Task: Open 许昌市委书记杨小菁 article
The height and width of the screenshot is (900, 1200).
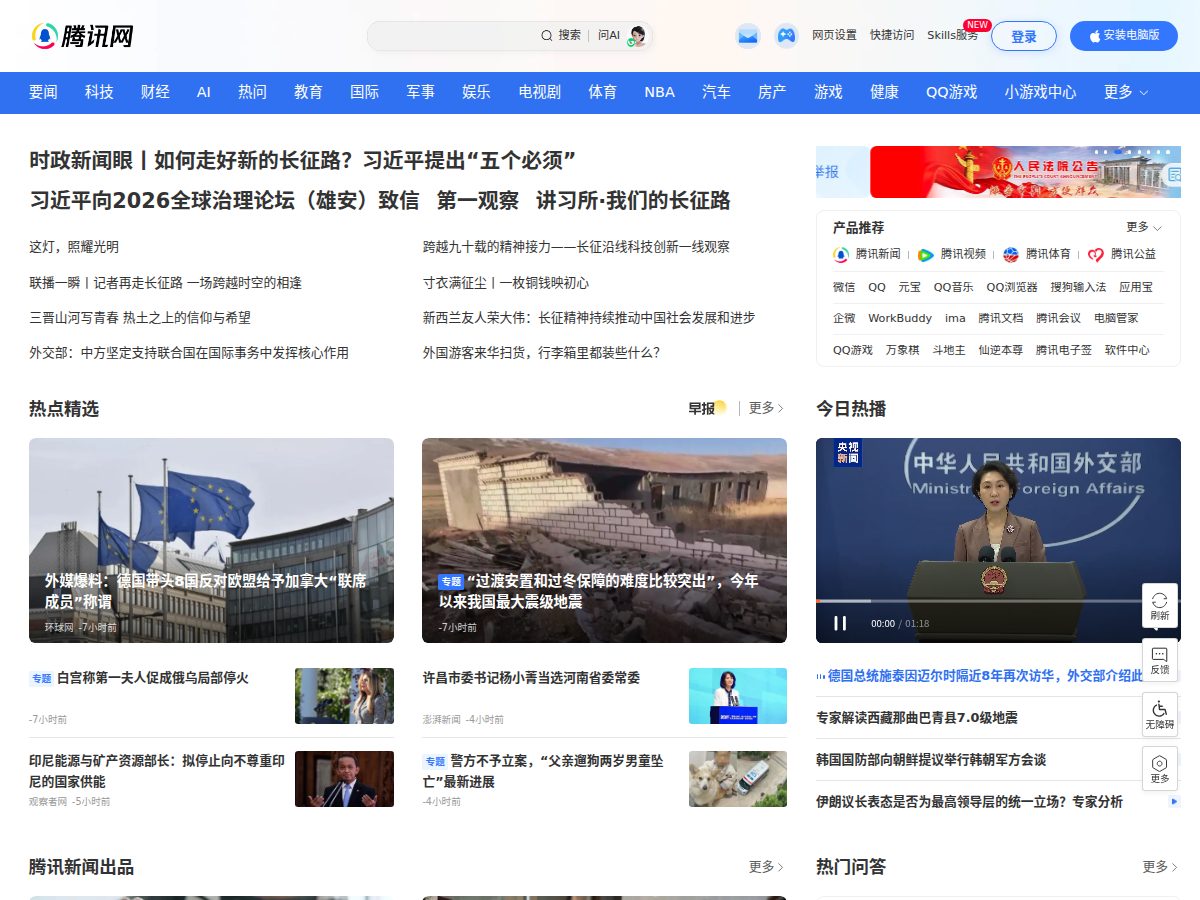Action: (531, 678)
